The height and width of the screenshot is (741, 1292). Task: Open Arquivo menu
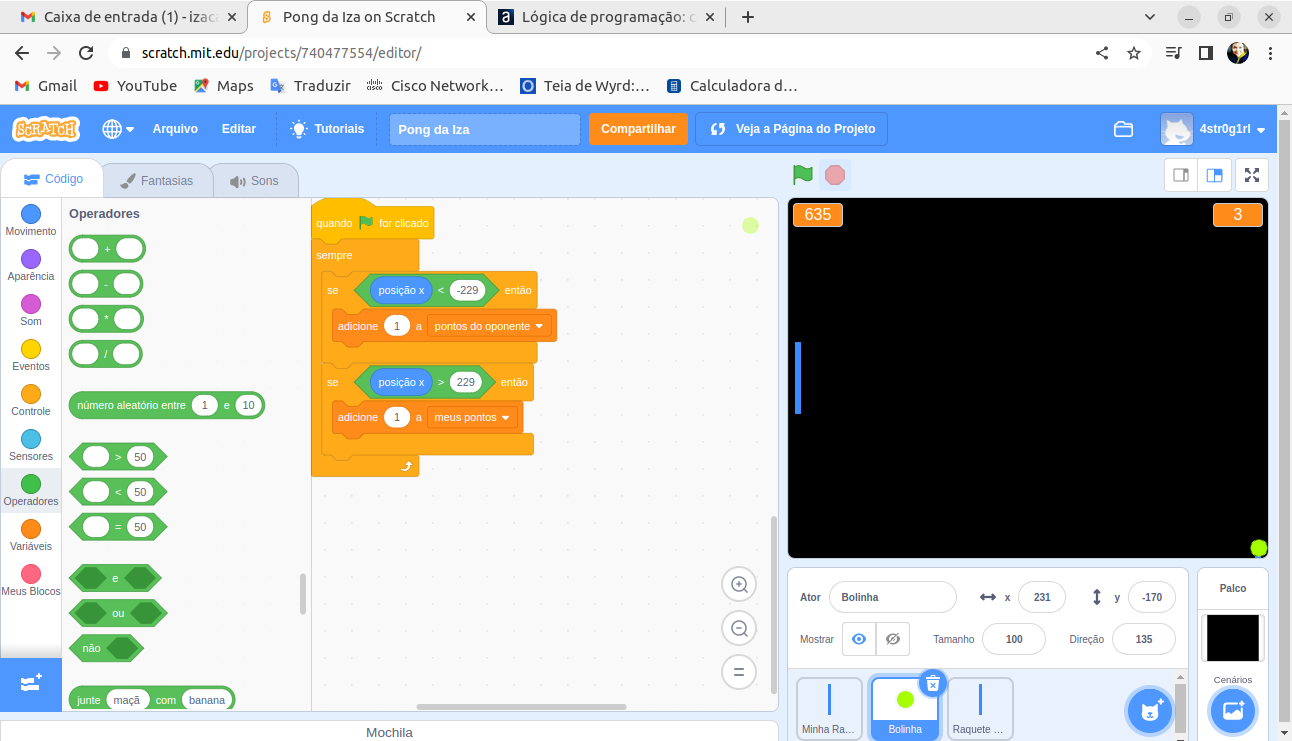click(175, 129)
